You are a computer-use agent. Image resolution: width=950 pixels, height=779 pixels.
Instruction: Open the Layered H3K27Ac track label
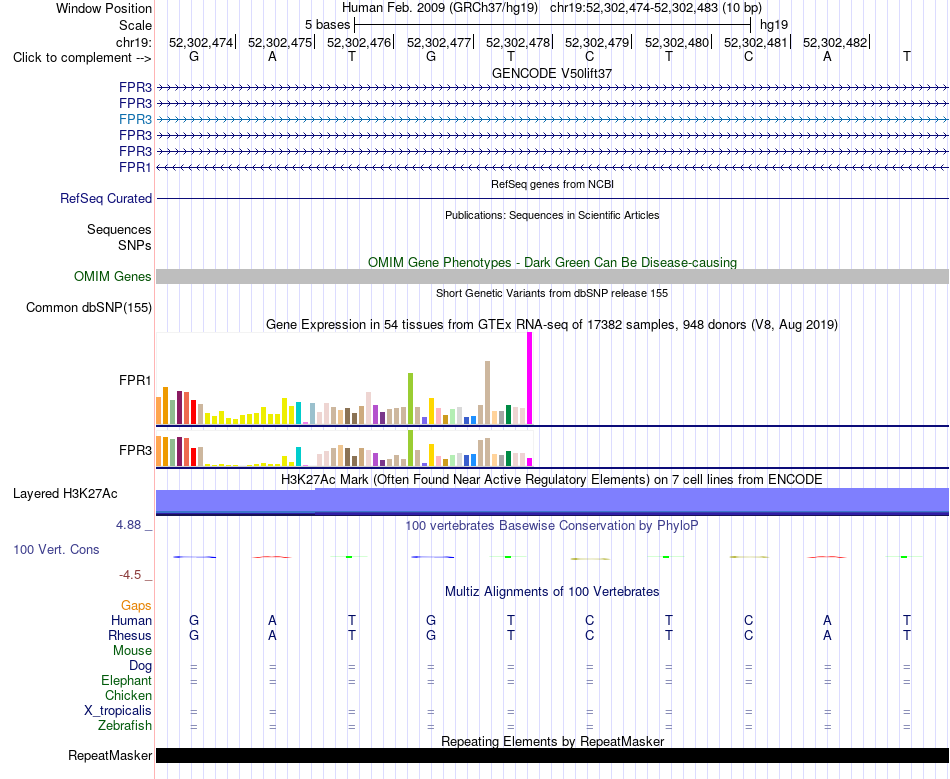(x=65, y=494)
